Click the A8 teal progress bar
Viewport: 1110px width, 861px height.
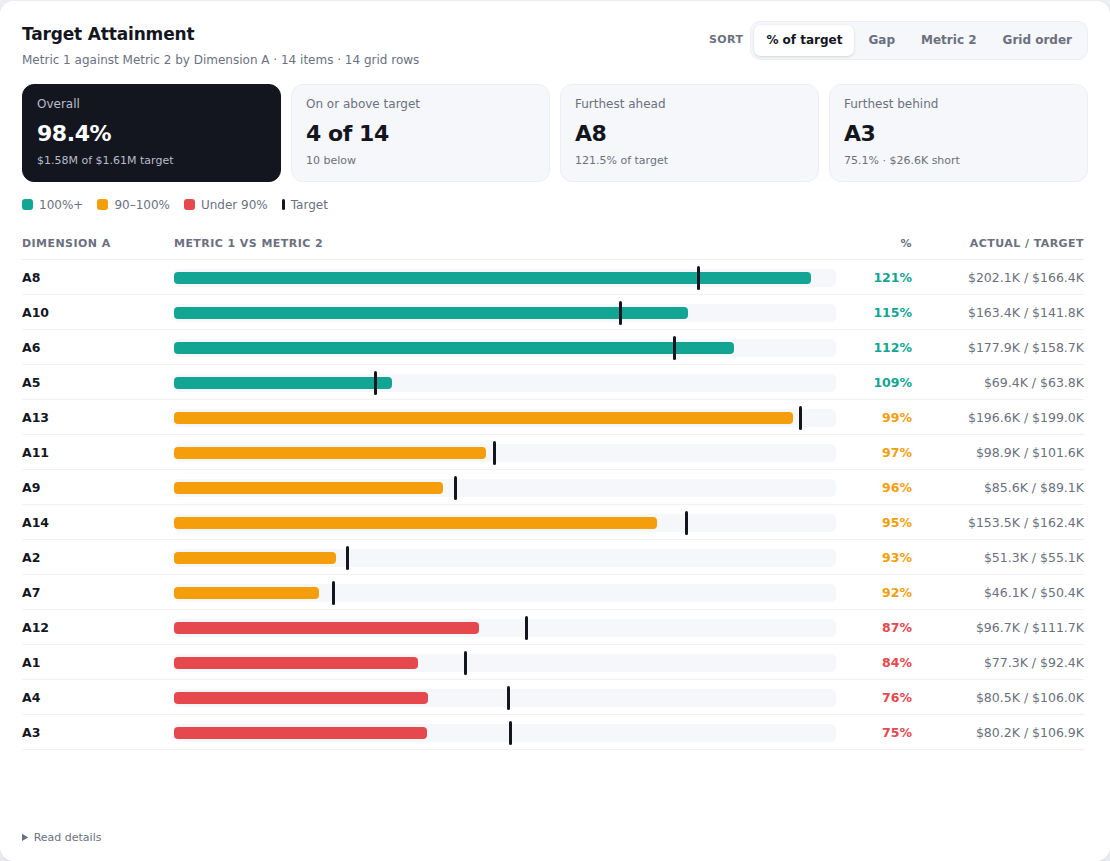tap(492, 278)
